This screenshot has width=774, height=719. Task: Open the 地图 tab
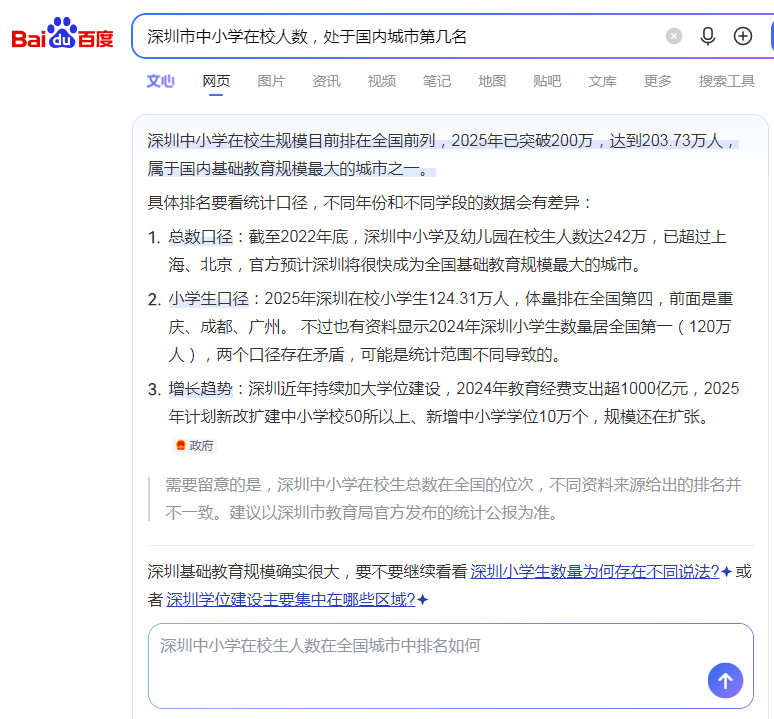[492, 81]
